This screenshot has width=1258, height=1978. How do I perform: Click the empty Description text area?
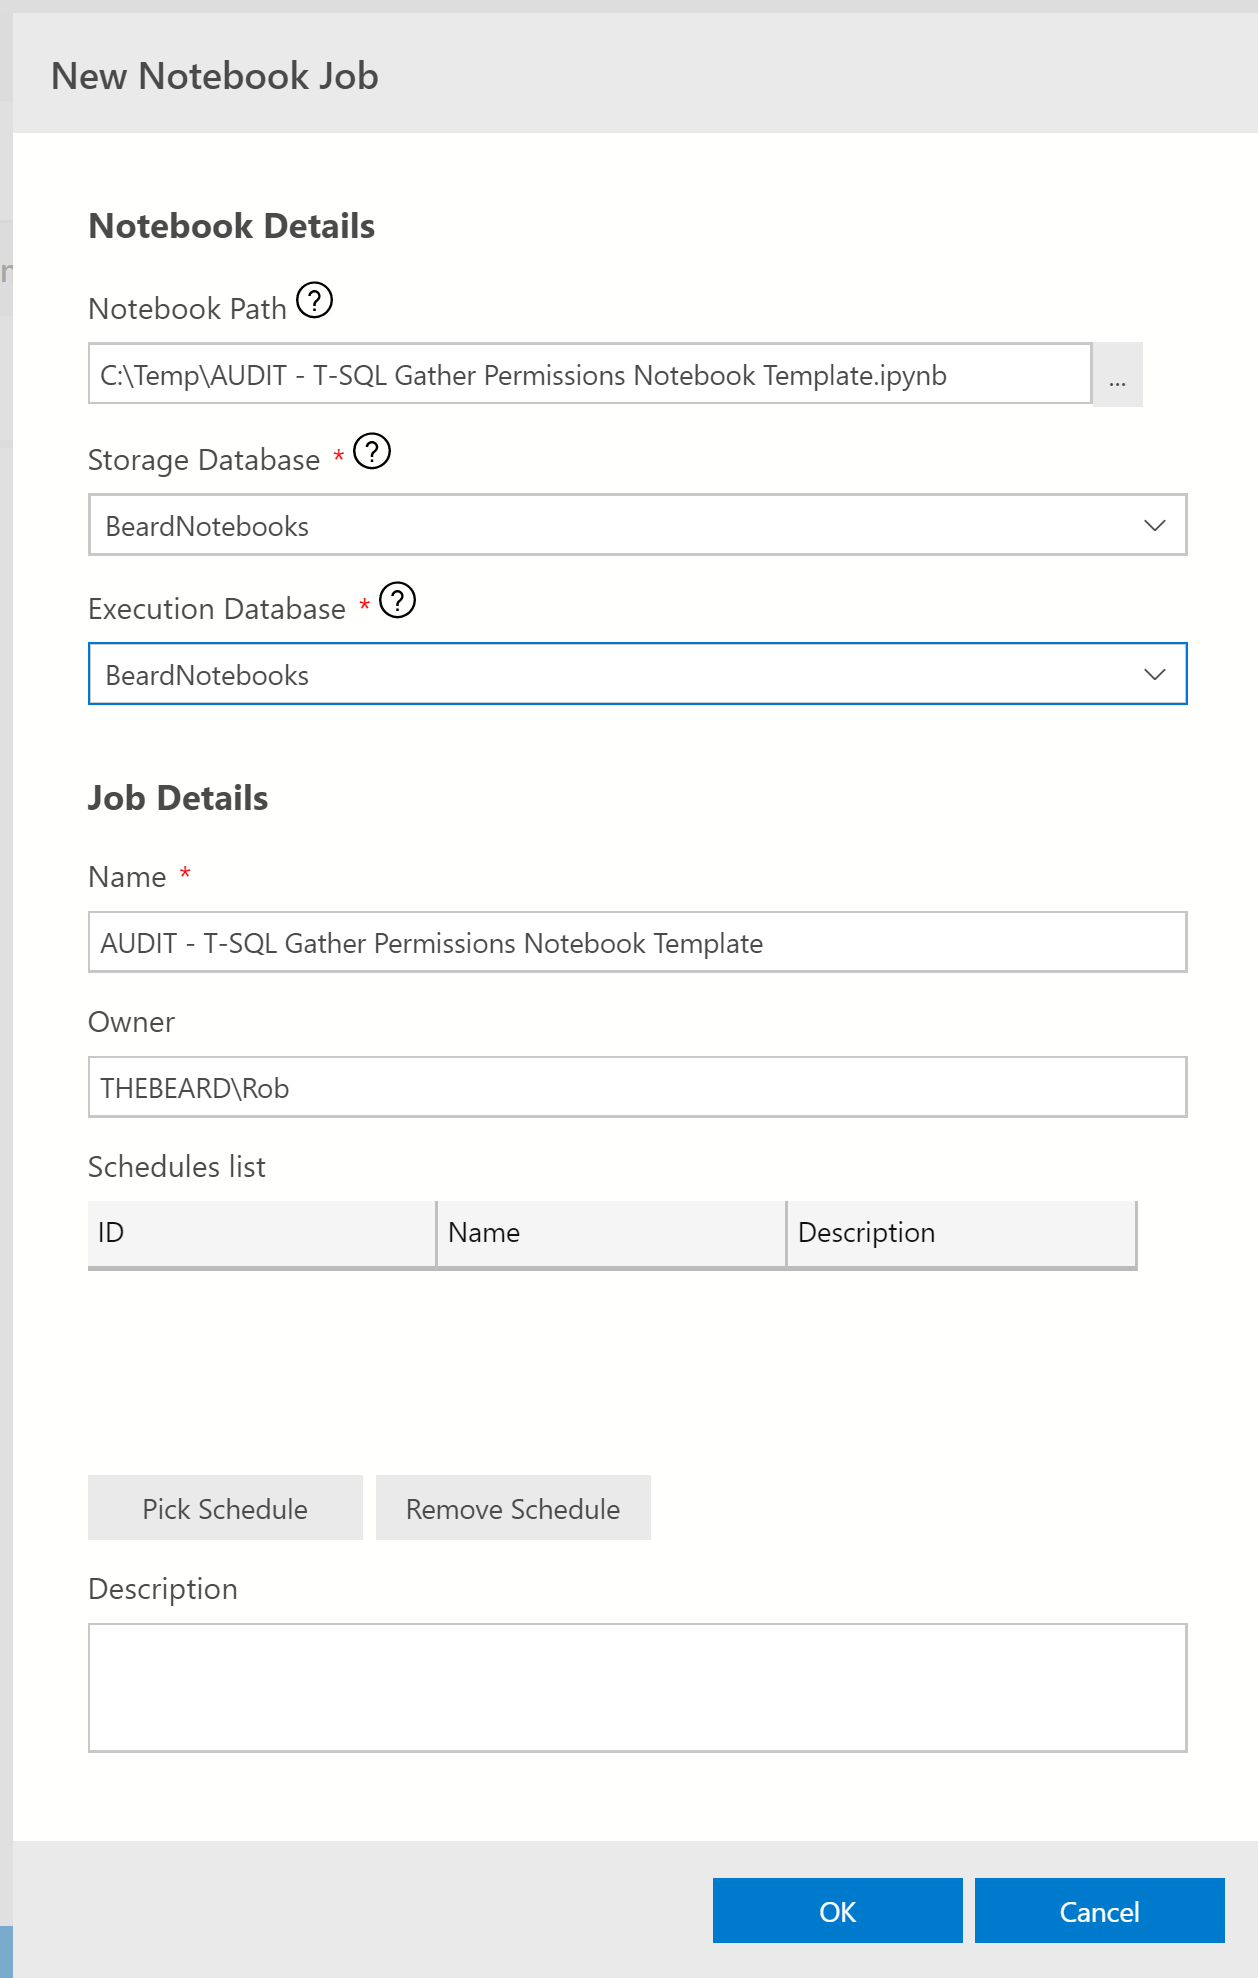[637, 1687]
